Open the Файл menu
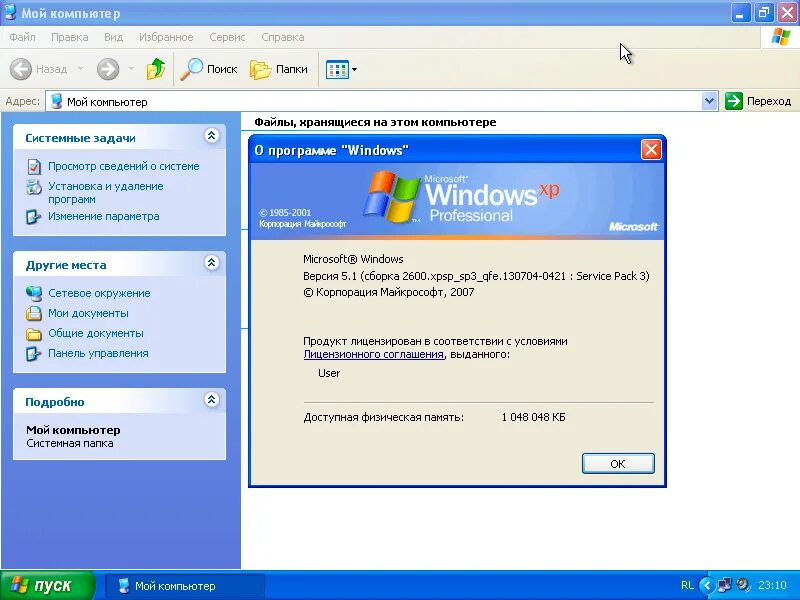800x600 pixels. [x=22, y=37]
